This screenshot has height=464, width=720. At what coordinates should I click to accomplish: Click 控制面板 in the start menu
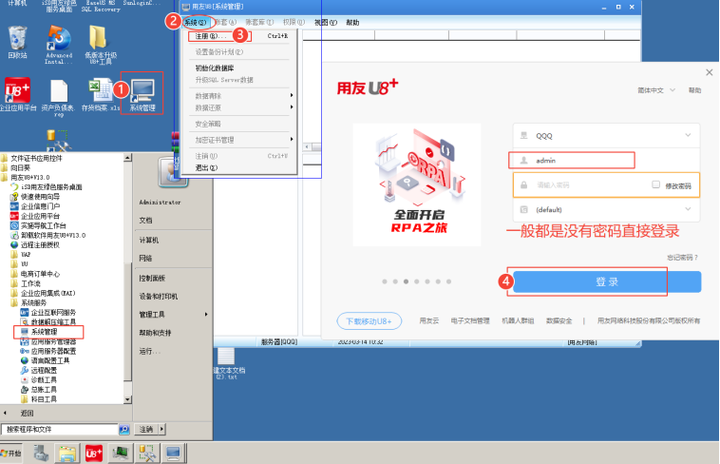click(x=152, y=278)
